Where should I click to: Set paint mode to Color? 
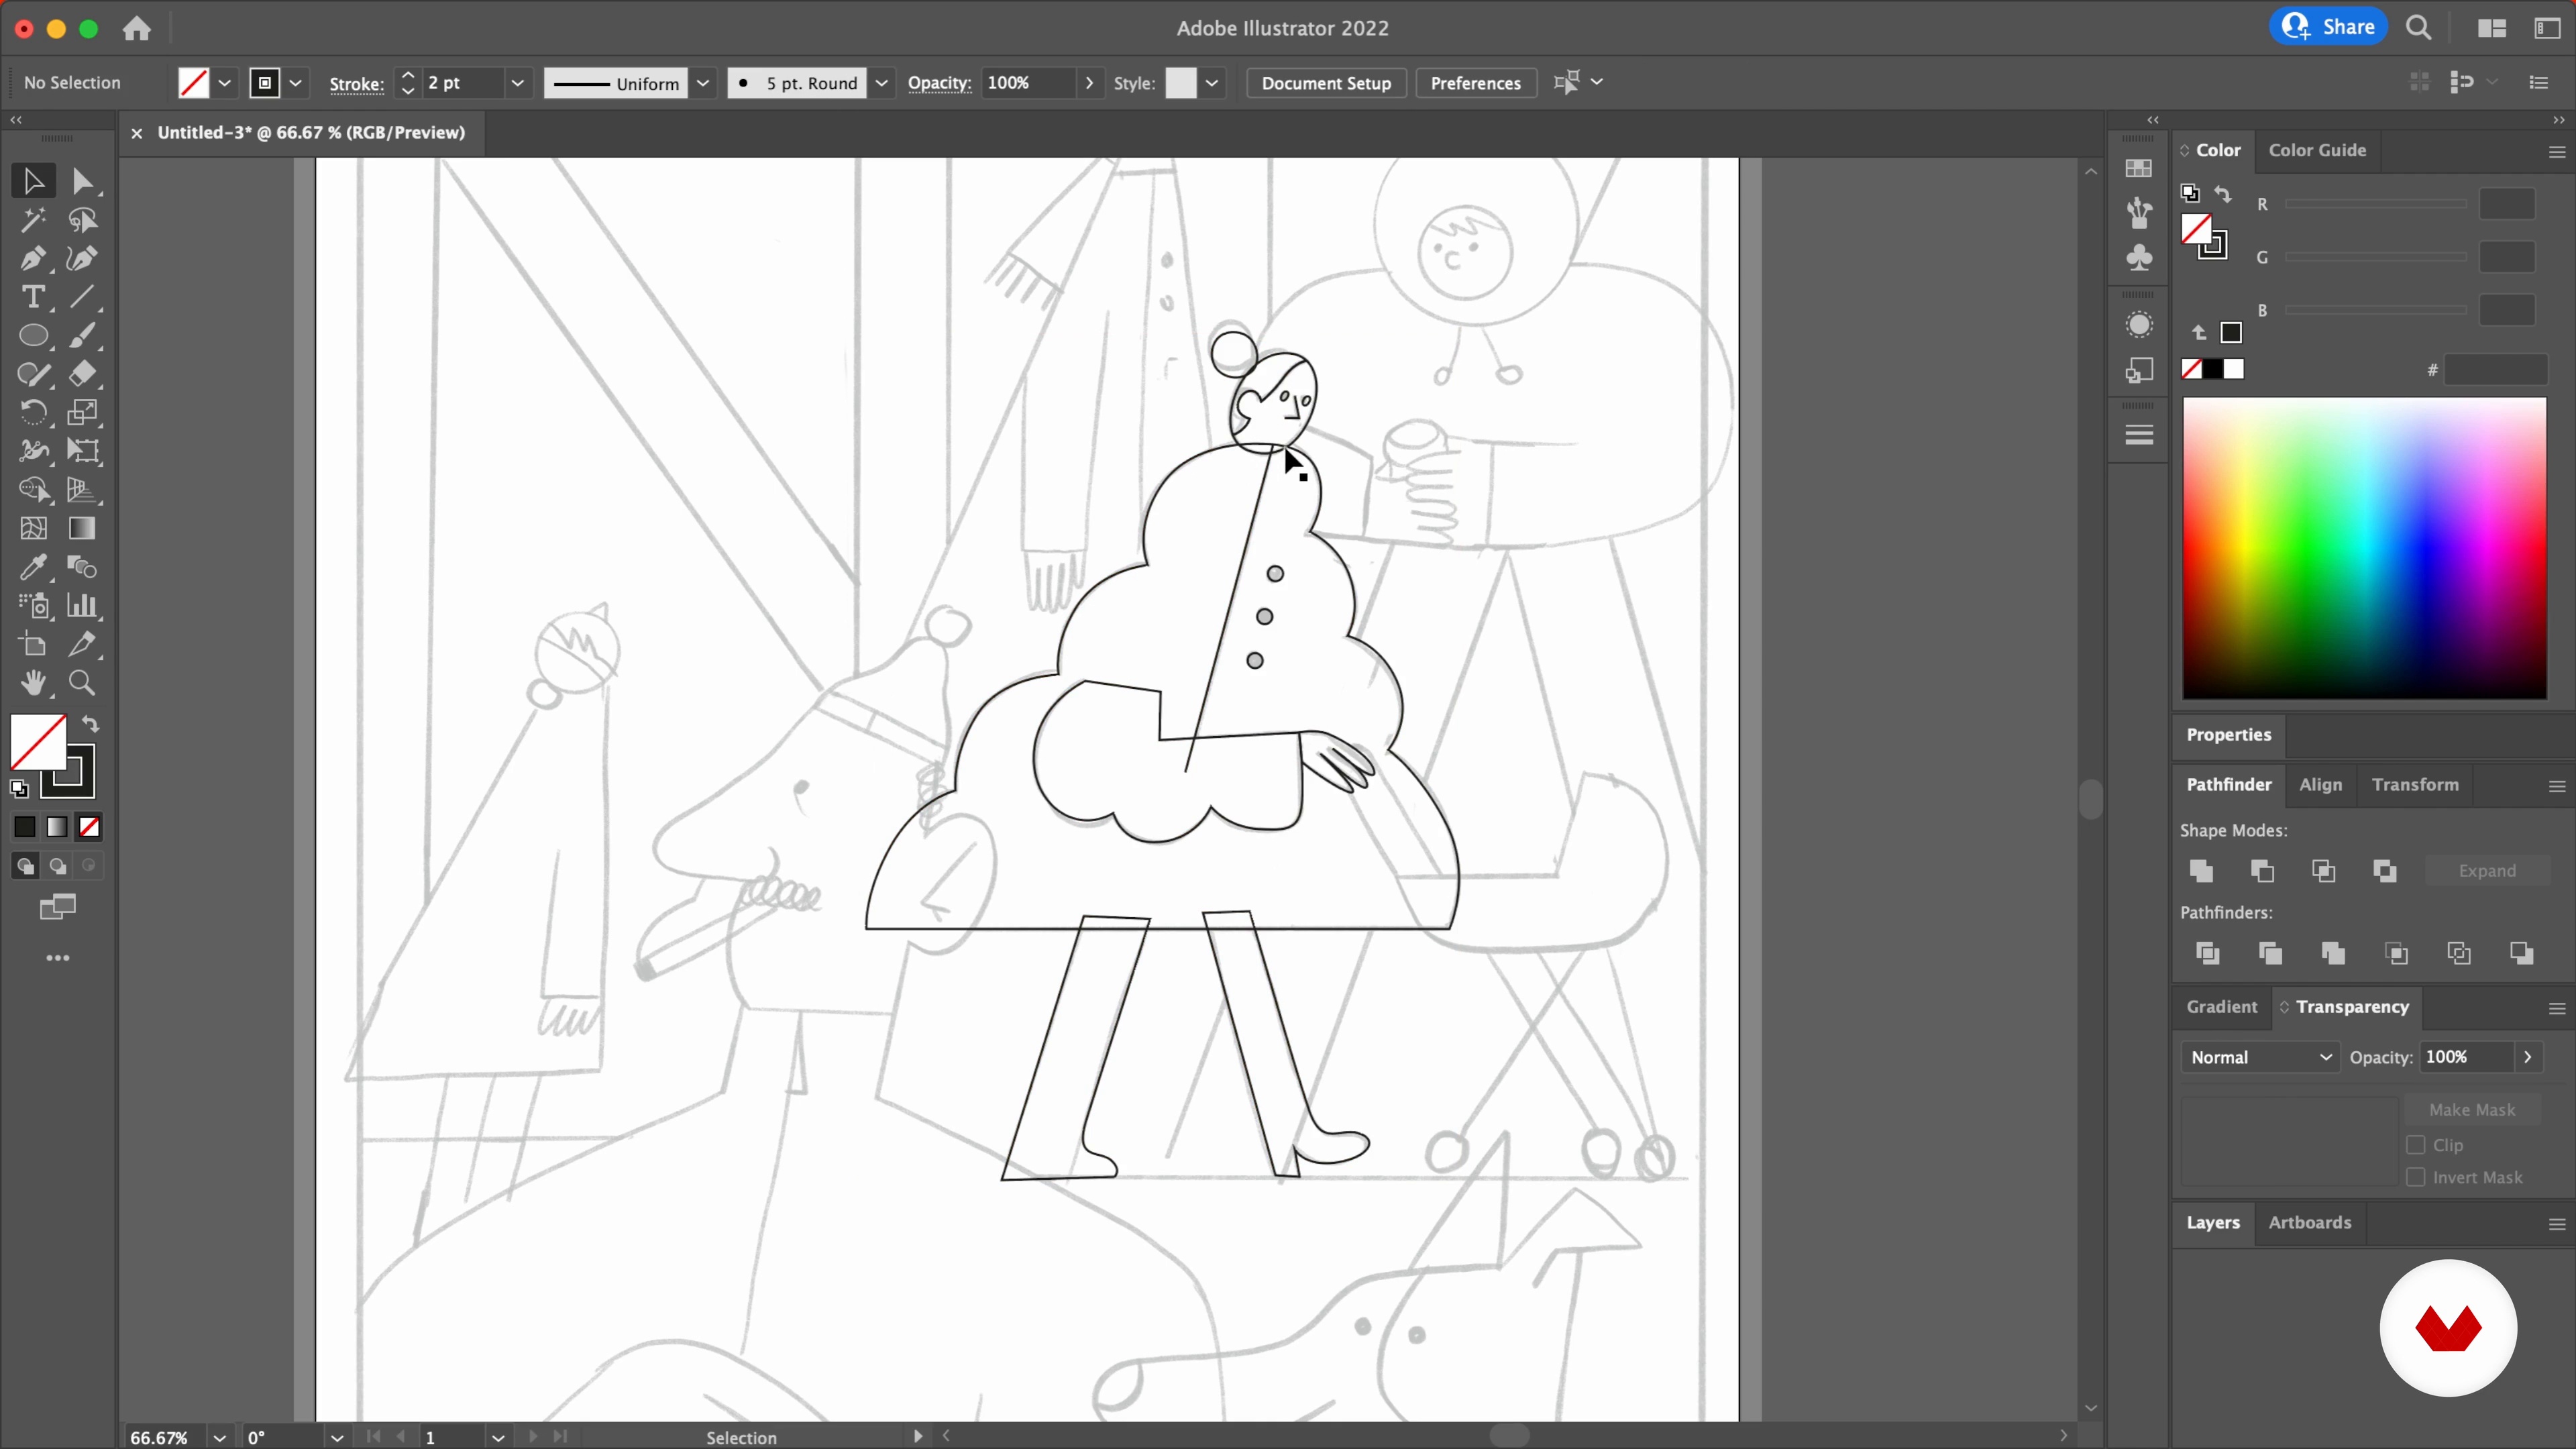25,827
